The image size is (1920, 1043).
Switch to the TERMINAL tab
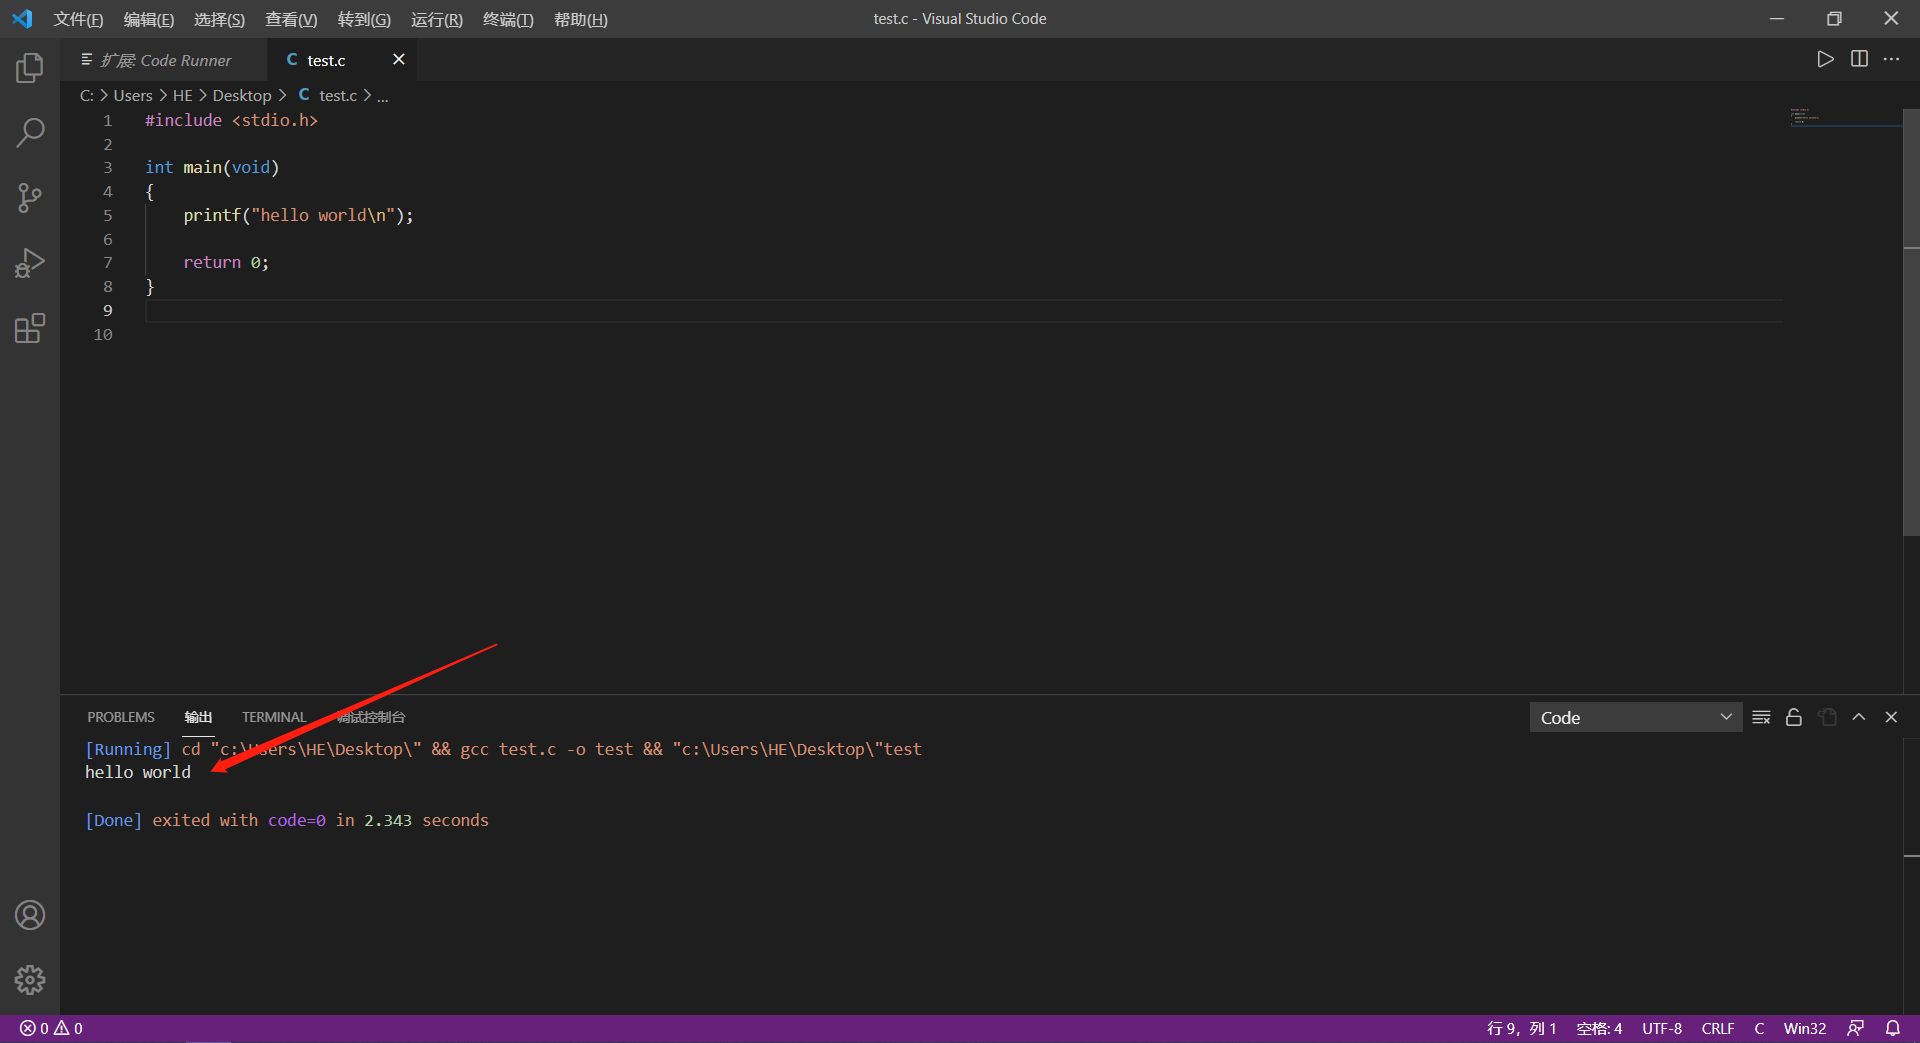273,717
